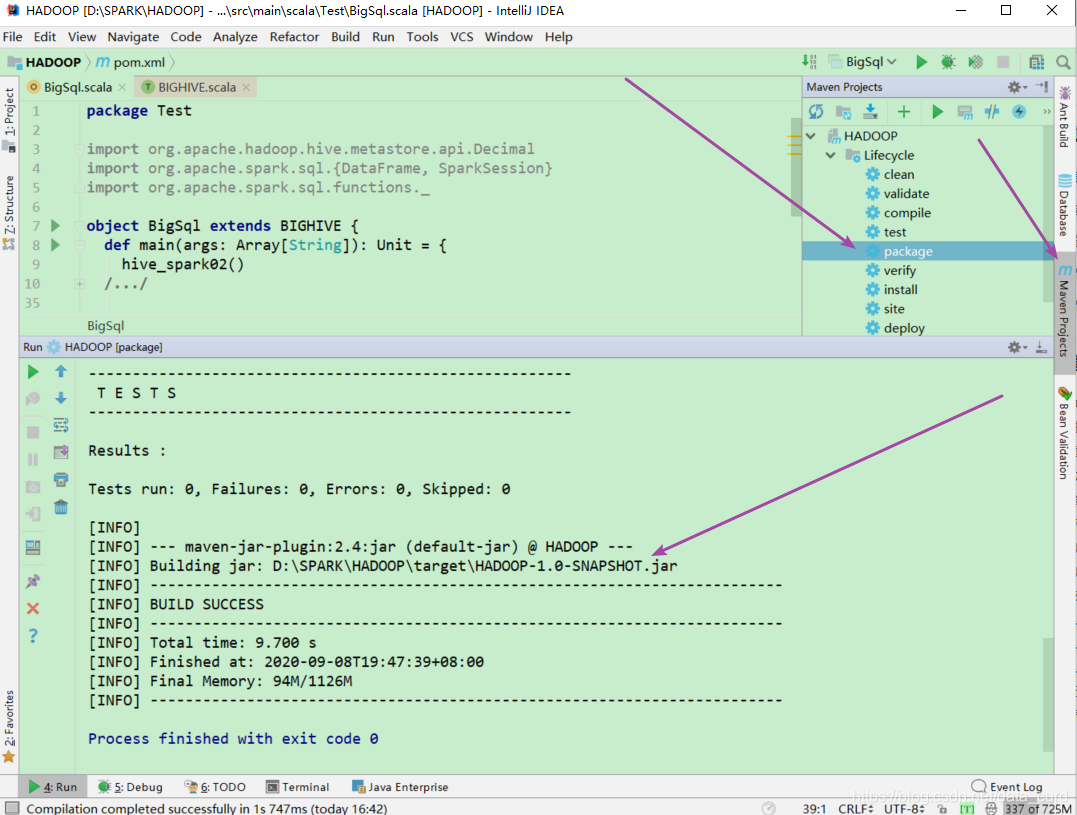Change CRLF line separator in status bar
The width and height of the screenshot is (1077, 815).
855,809
